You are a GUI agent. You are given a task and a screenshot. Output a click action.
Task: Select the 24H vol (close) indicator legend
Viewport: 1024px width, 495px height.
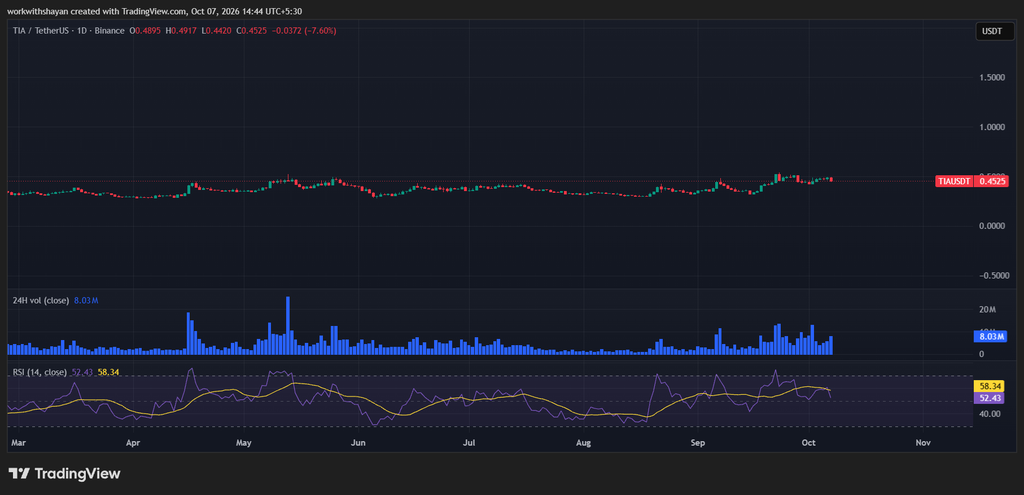[42, 300]
